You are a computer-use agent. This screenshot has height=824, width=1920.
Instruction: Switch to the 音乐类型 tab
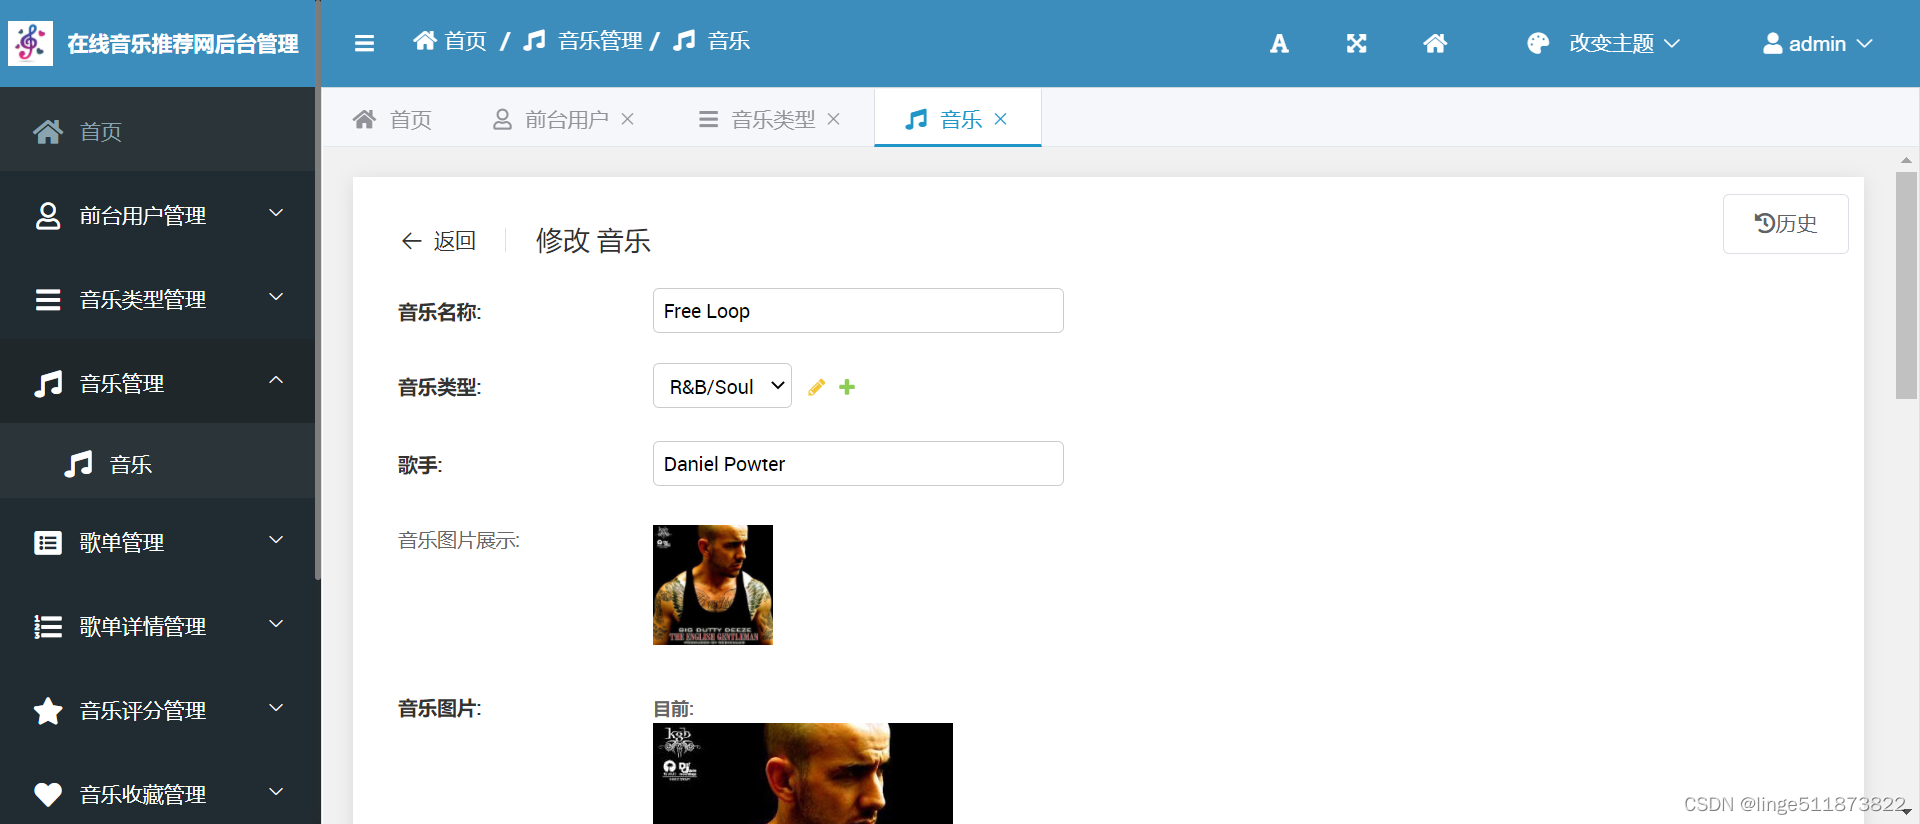tap(770, 119)
